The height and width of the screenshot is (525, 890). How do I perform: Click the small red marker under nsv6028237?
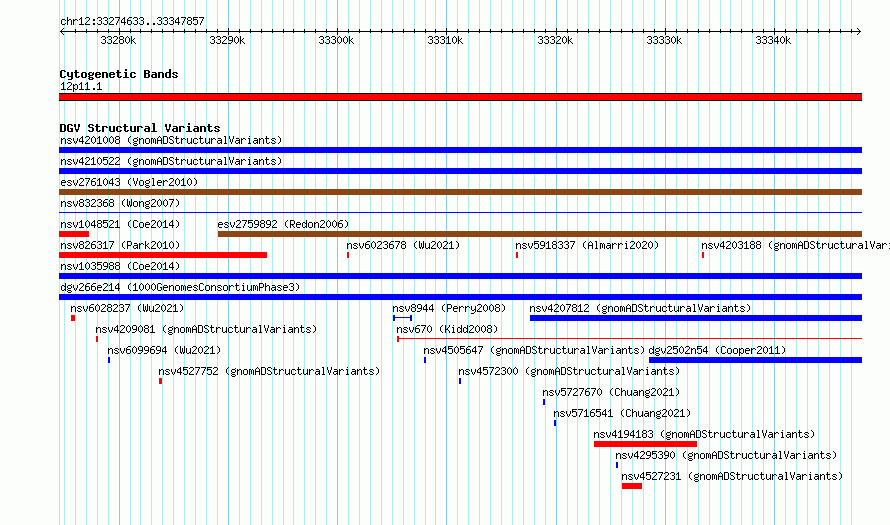point(73,318)
